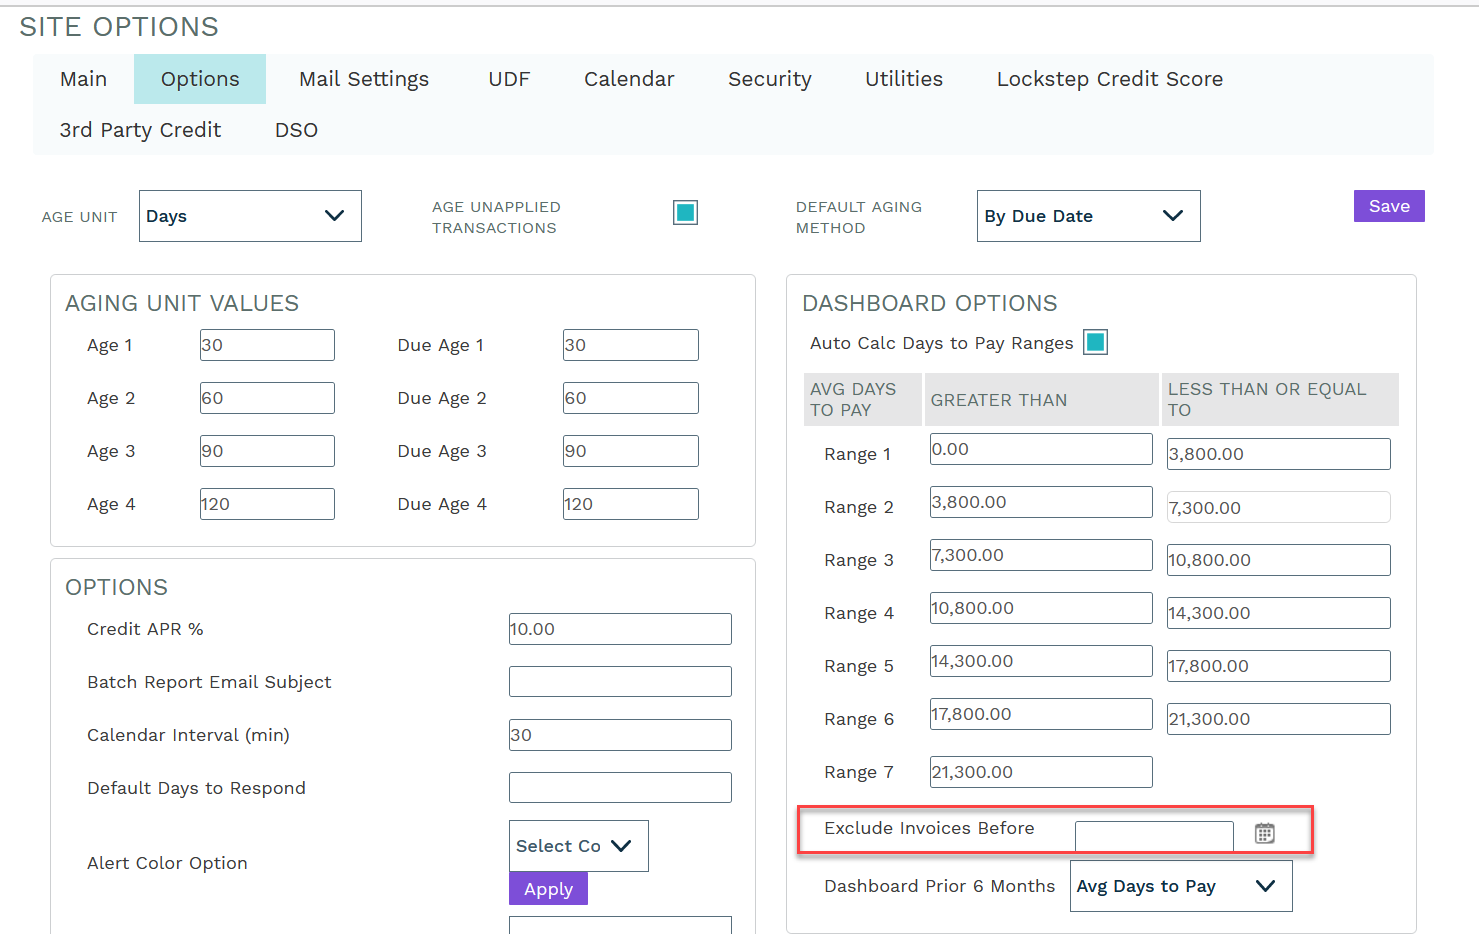The width and height of the screenshot is (1479, 934).
Task: Select the 3rd Party Credit tab
Action: click(x=140, y=130)
